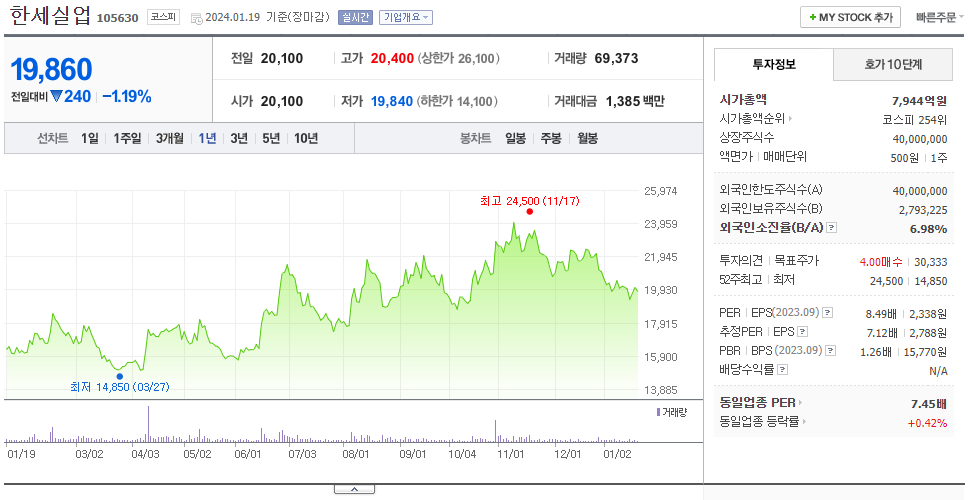
Task: Click the 투자의견 label link
Action: point(741,260)
